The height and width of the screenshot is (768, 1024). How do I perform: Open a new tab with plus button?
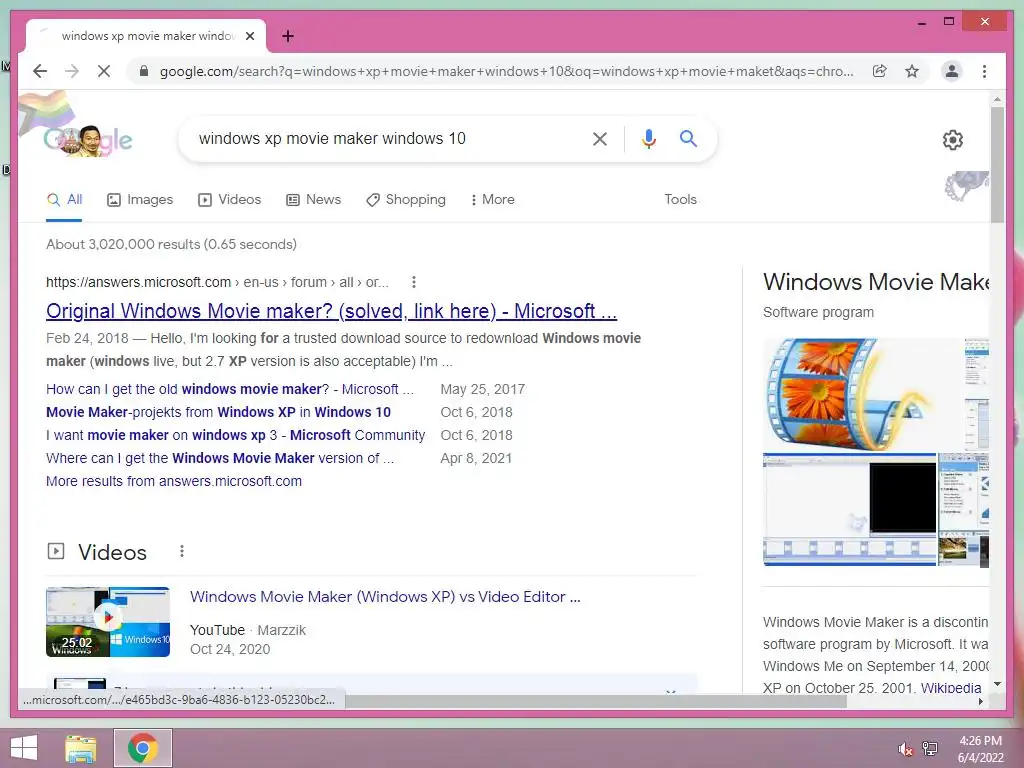(x=288, y=36)
